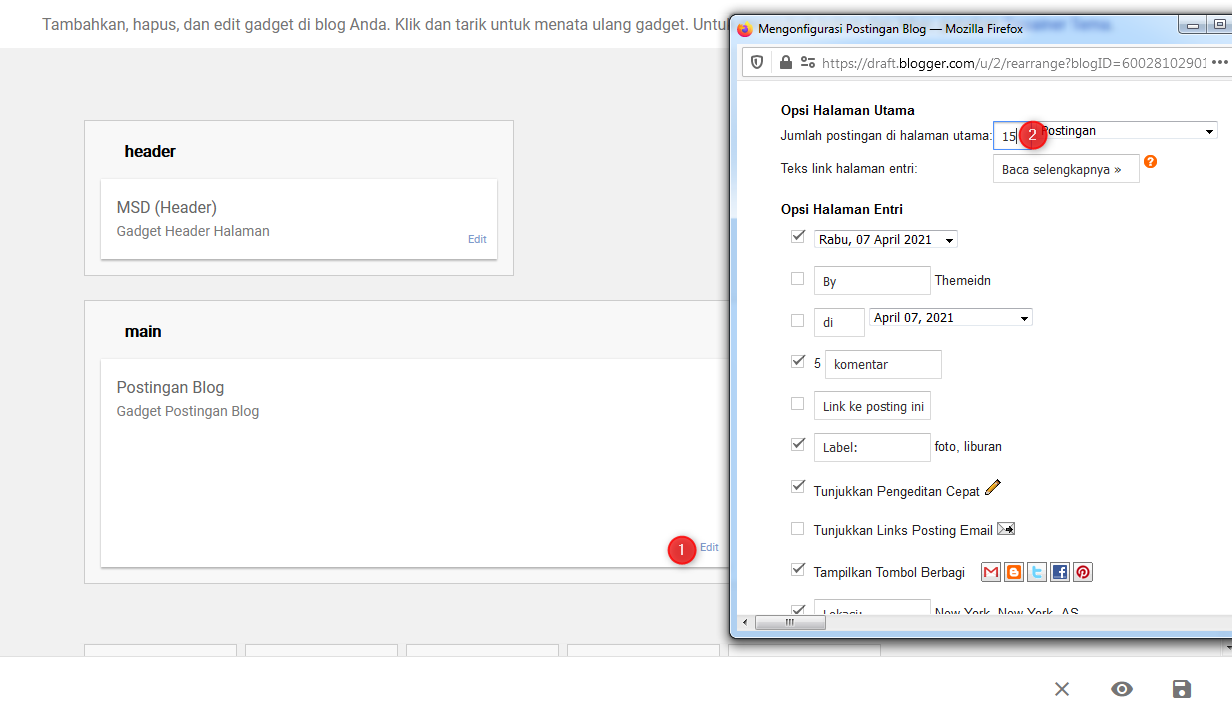Click the orange help question mark icon
The image size is (1232, 716).
pos(1150,161)
